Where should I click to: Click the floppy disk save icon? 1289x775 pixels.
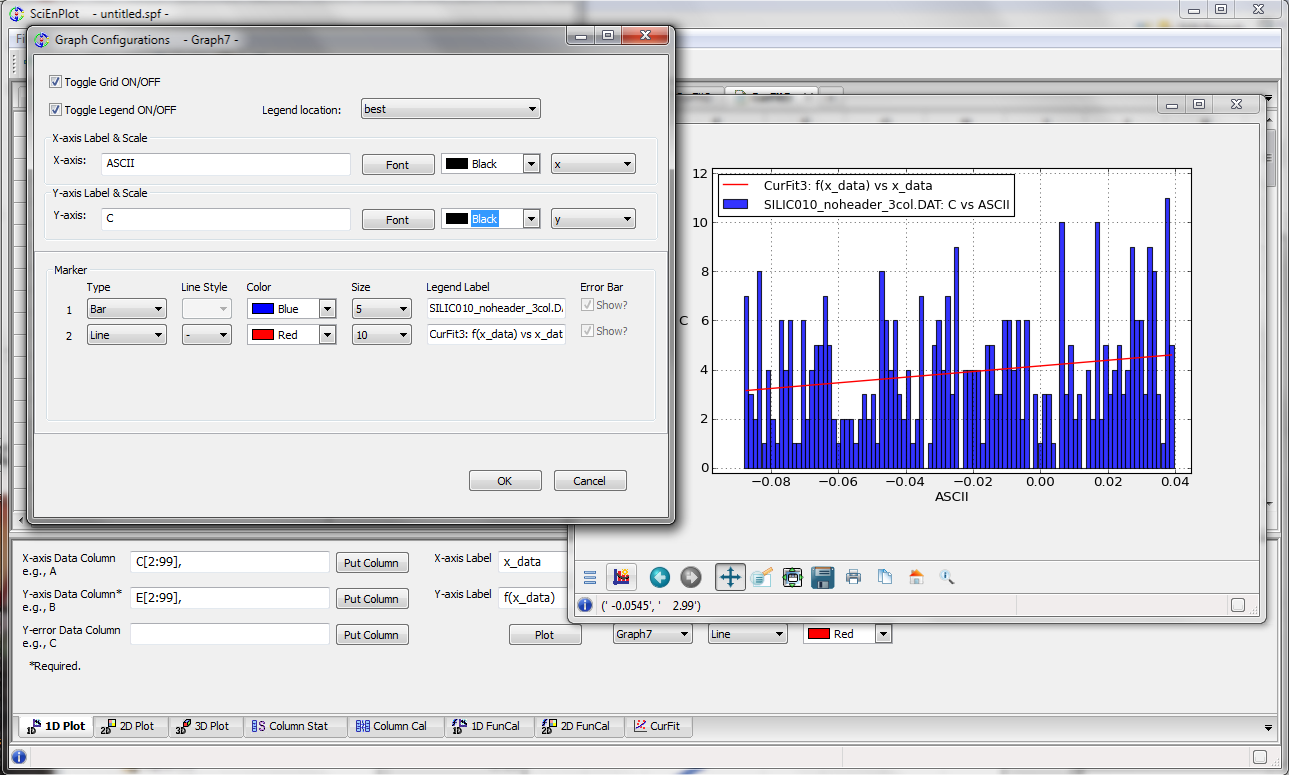[x=823, y=577]
